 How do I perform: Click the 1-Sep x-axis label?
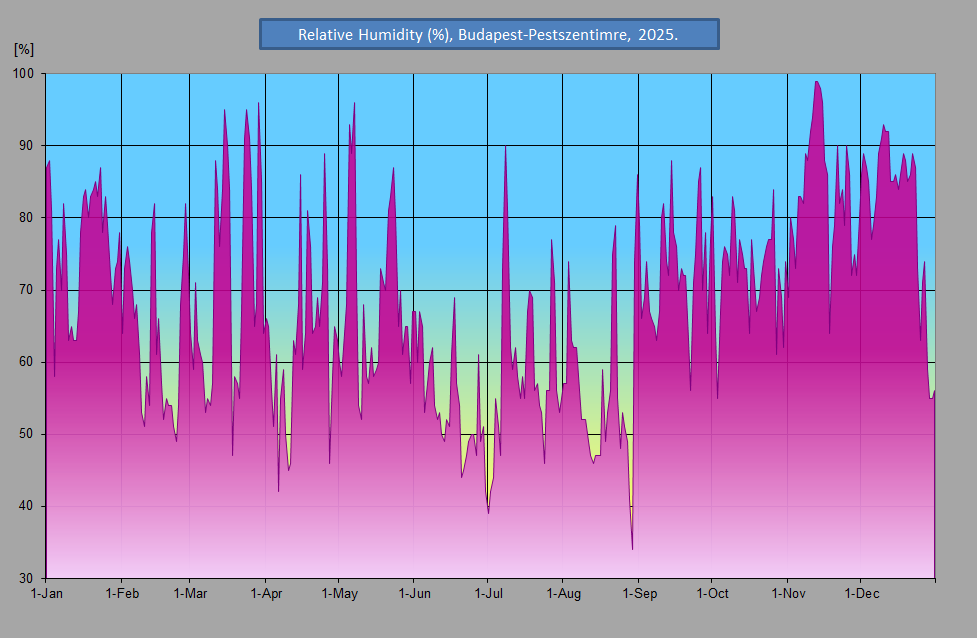[639, 593]
